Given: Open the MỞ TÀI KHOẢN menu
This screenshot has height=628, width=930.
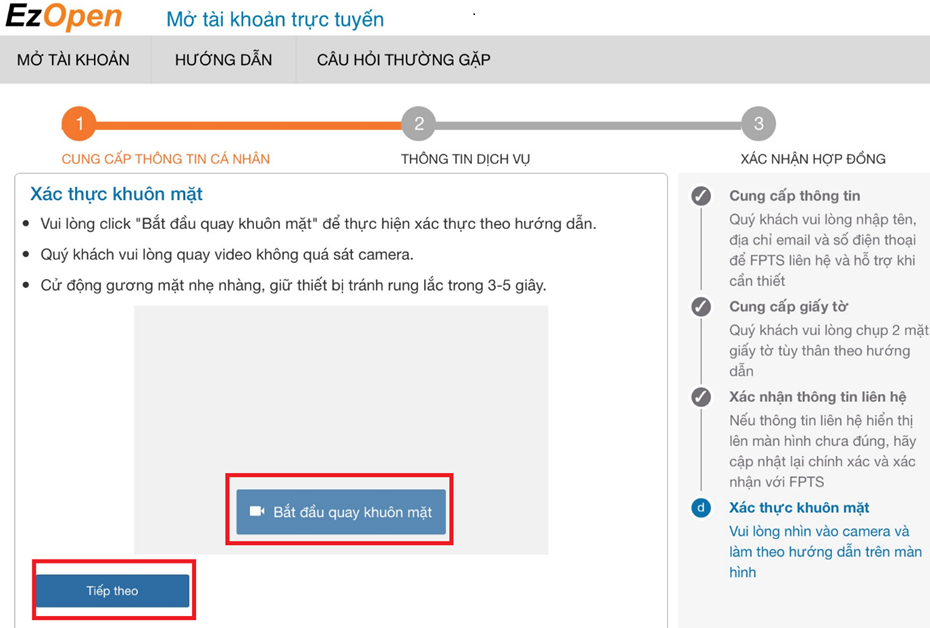Looking at the screenshot, I should coord(73,60).
